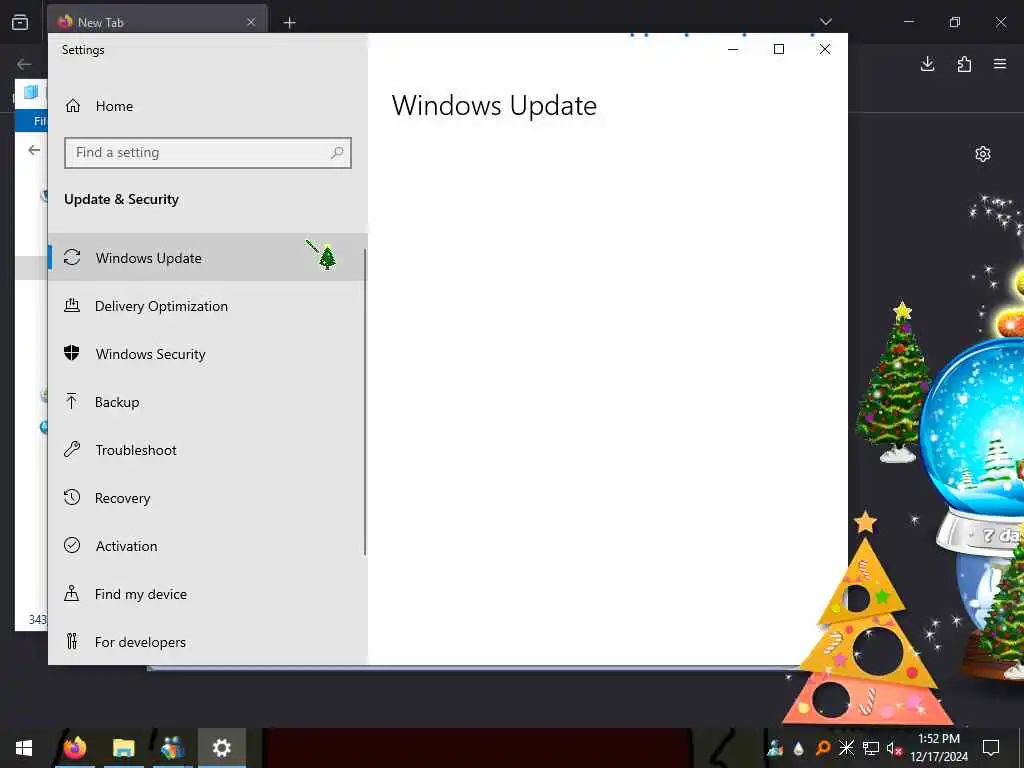Open Firefox hamburger application menu
This screenshot has width=1024, height=768.
click(1000, 64)
